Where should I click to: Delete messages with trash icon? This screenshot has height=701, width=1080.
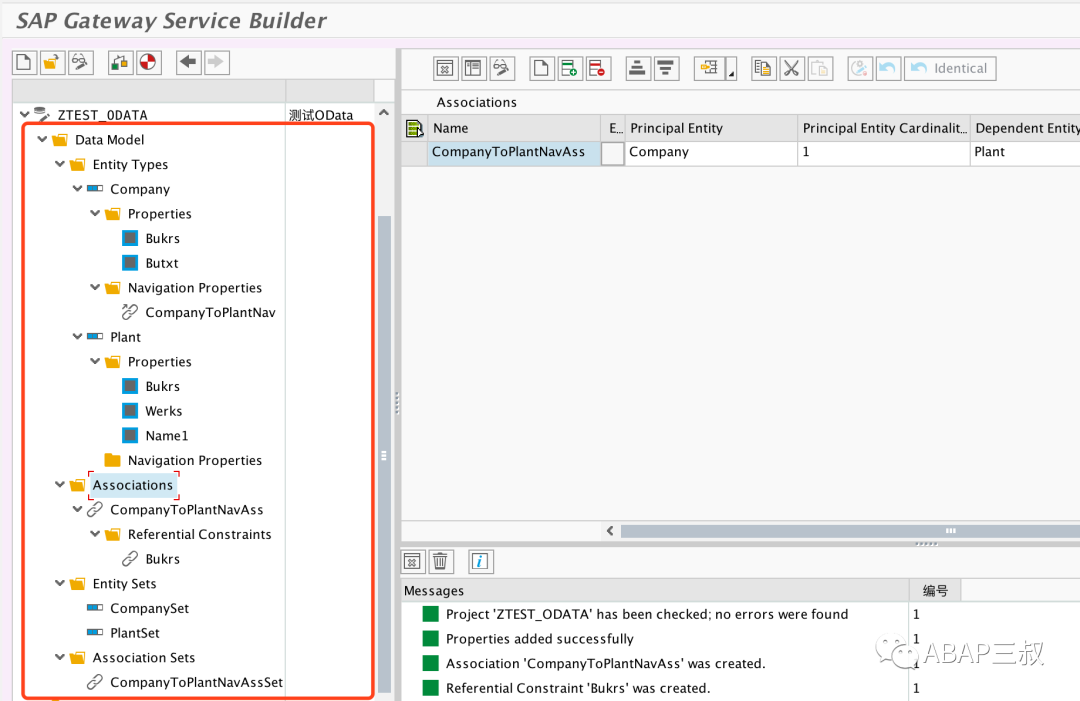[441, 562]
